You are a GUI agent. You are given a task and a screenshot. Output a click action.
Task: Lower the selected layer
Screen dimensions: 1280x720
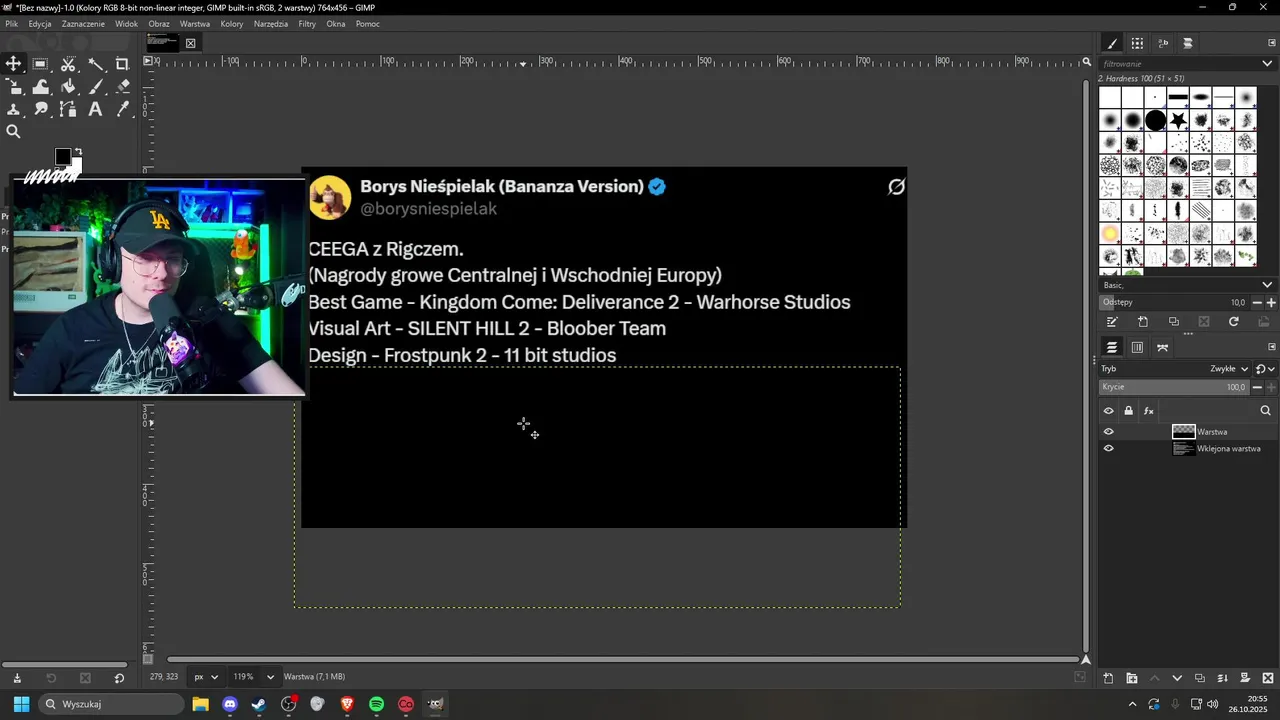click(1177, 678)
